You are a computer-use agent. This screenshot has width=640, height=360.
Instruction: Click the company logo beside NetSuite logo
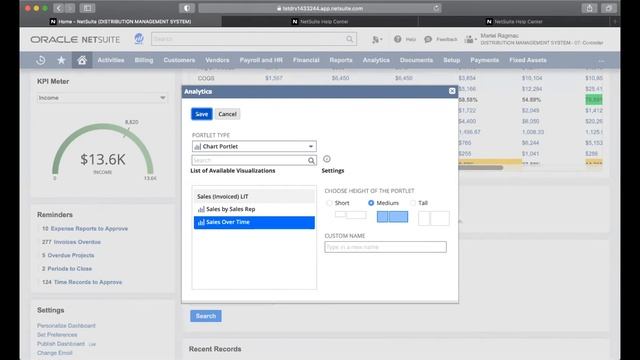[x=139, y=39]
